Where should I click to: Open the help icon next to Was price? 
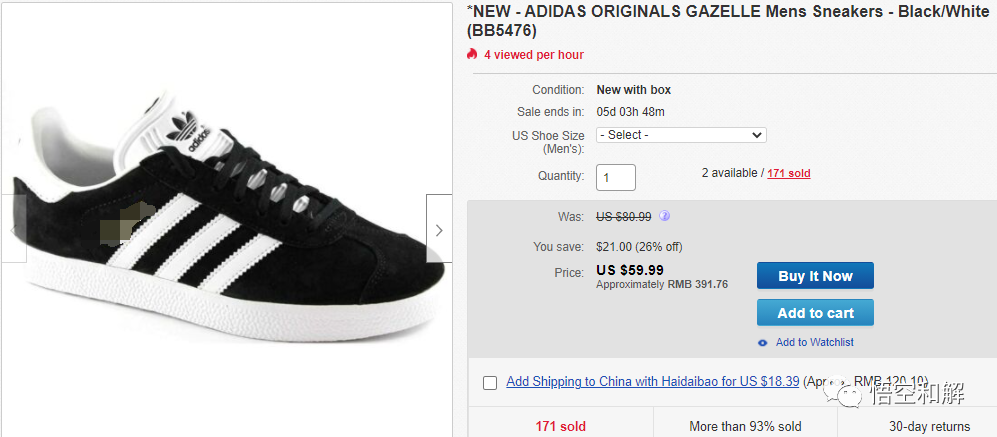coord(665,216)
